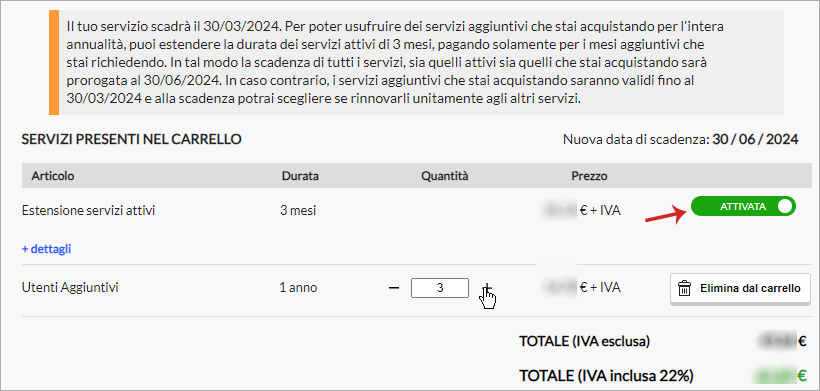
Task: Click the 'SERVIZI PRESENTI NEL CARRELLO' heading
Action: tap(131, 140)
